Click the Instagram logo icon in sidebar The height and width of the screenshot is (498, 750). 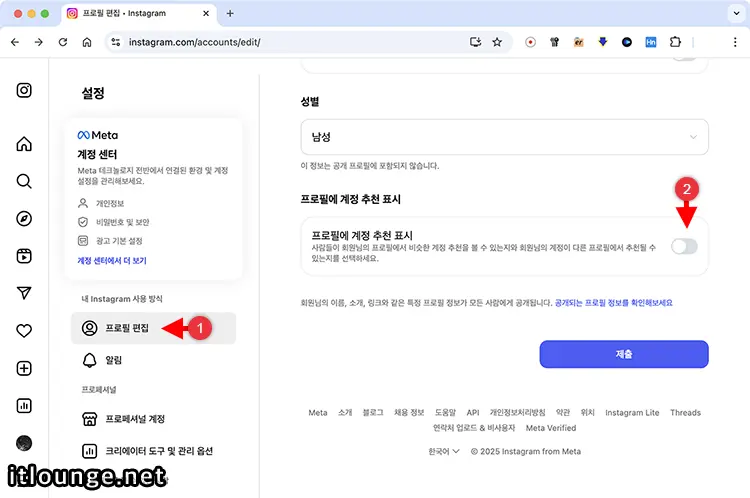pyautogui.click(x=24, y=90)
